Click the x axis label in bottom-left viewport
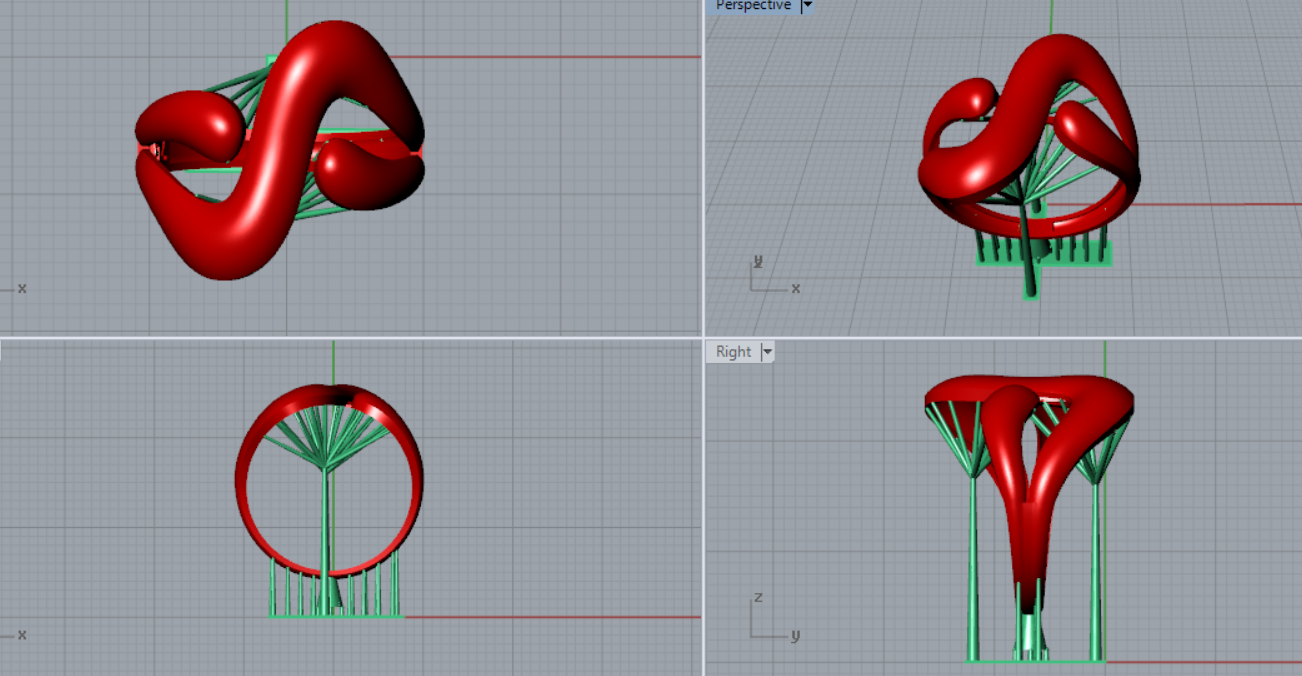Image resolution: width=1302 pixels, height=676 pixels. (21, 635)
